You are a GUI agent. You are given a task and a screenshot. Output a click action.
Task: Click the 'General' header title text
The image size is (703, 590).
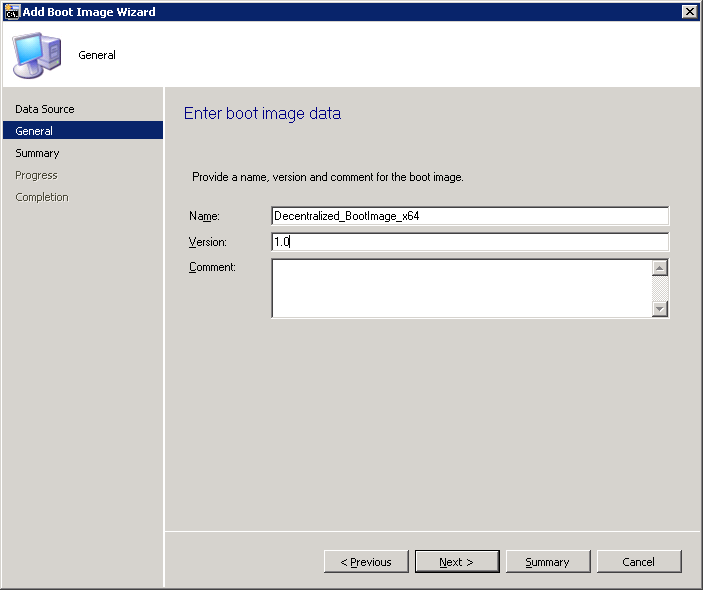tap(97, 55)
